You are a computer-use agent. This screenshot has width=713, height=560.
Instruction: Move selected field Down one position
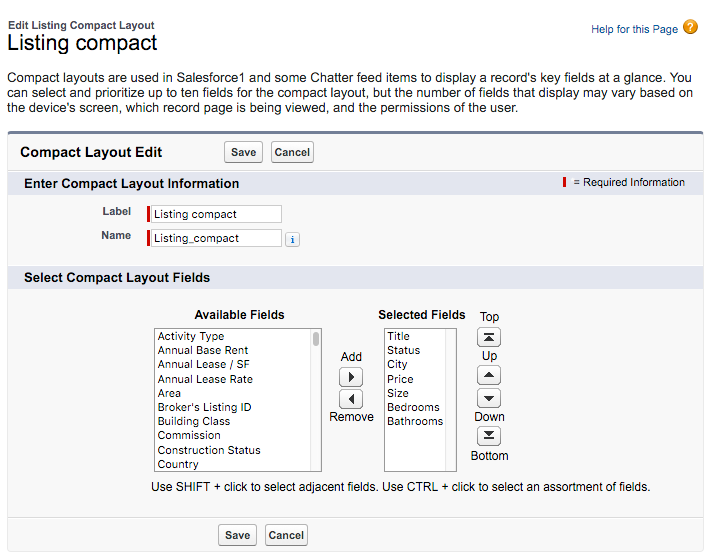489,398
